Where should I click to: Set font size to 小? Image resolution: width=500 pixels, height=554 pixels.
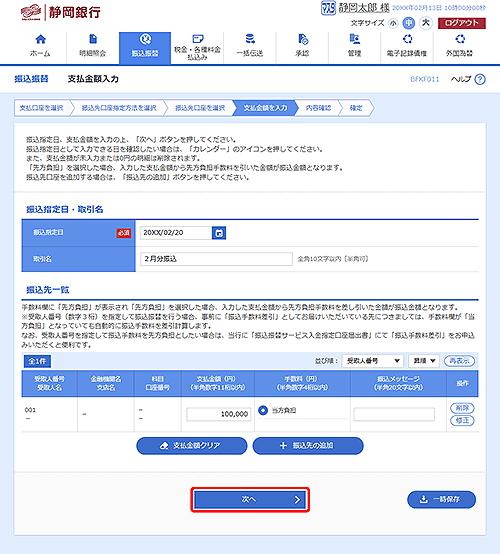pyautogui.click(x=393, y=23)
